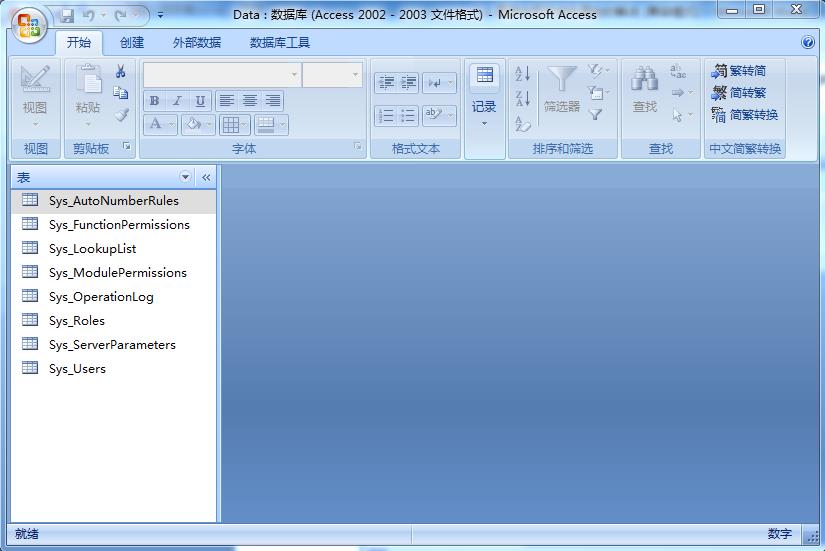Viewport: 825px width, 551px height.
Task: Click the Replace ab-ac icon
Action: coord(678,72)
